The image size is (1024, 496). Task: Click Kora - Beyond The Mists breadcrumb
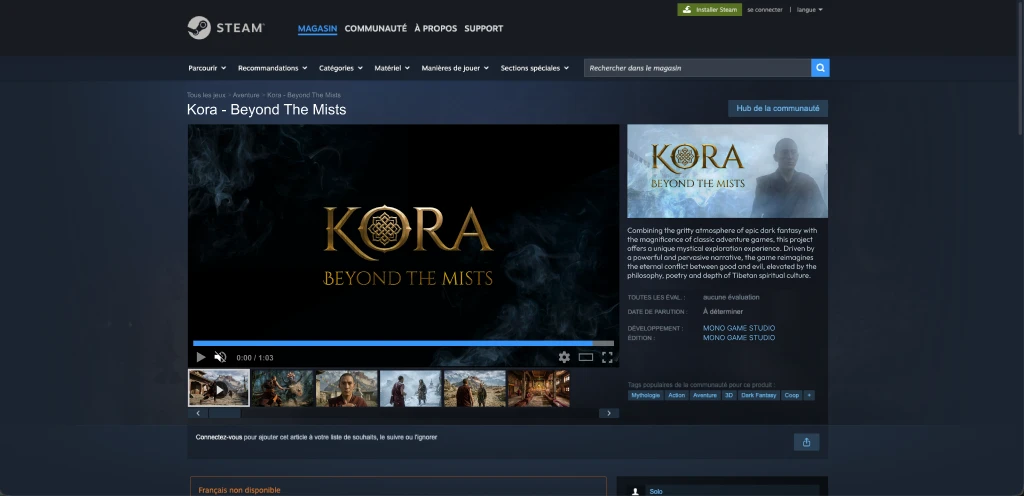coord(304,95)
